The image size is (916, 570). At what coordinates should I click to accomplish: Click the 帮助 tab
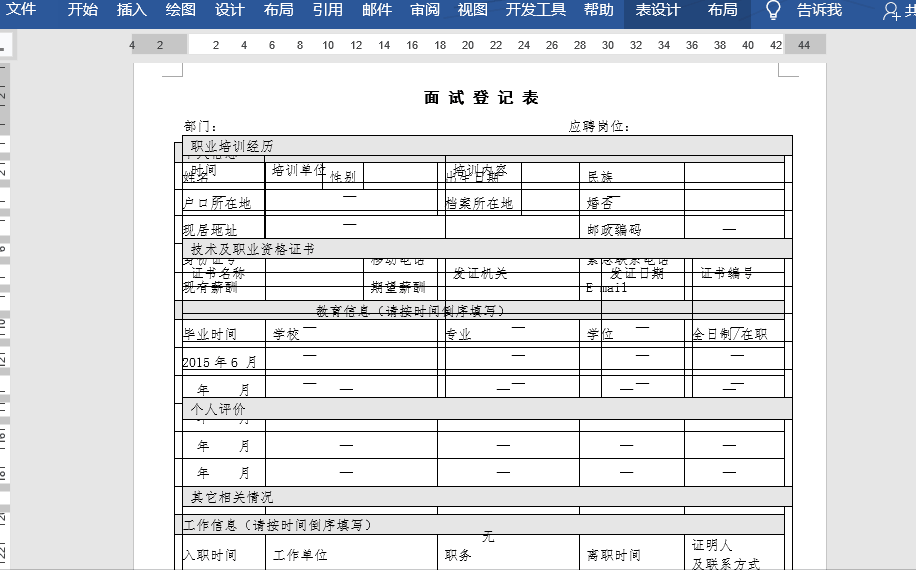pos(599,11)
